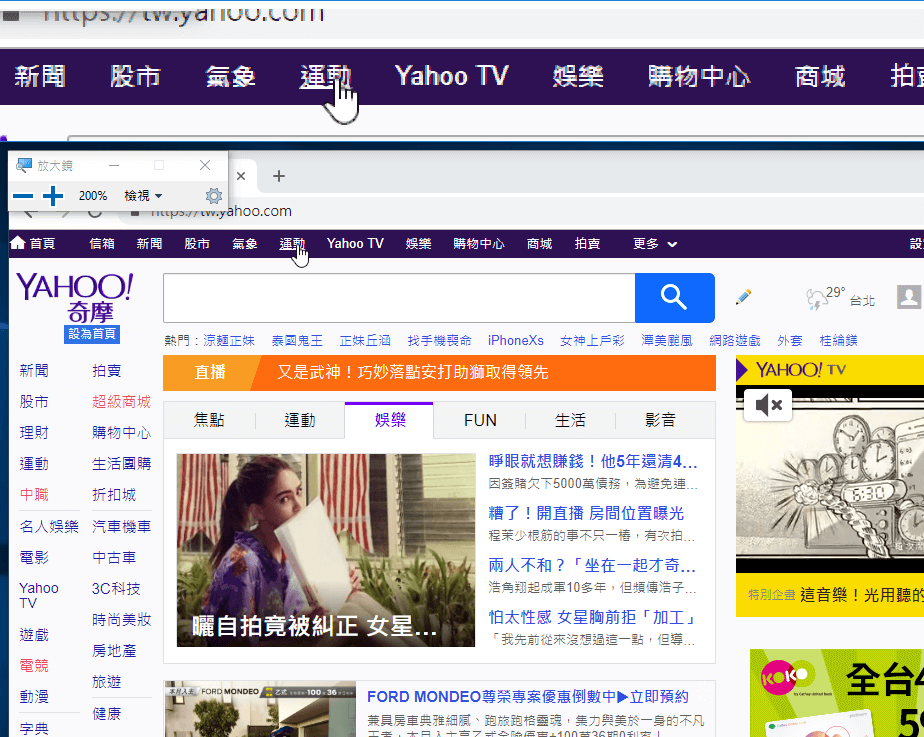Viewport: 924px width, 737px height.
Task: Click the 特別企畫 music feature caption
Action: (x=836, y=595)
